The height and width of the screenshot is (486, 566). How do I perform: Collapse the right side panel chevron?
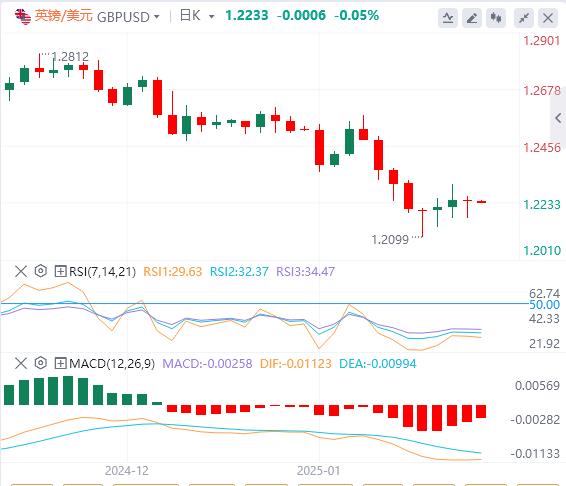click(558, 118)
